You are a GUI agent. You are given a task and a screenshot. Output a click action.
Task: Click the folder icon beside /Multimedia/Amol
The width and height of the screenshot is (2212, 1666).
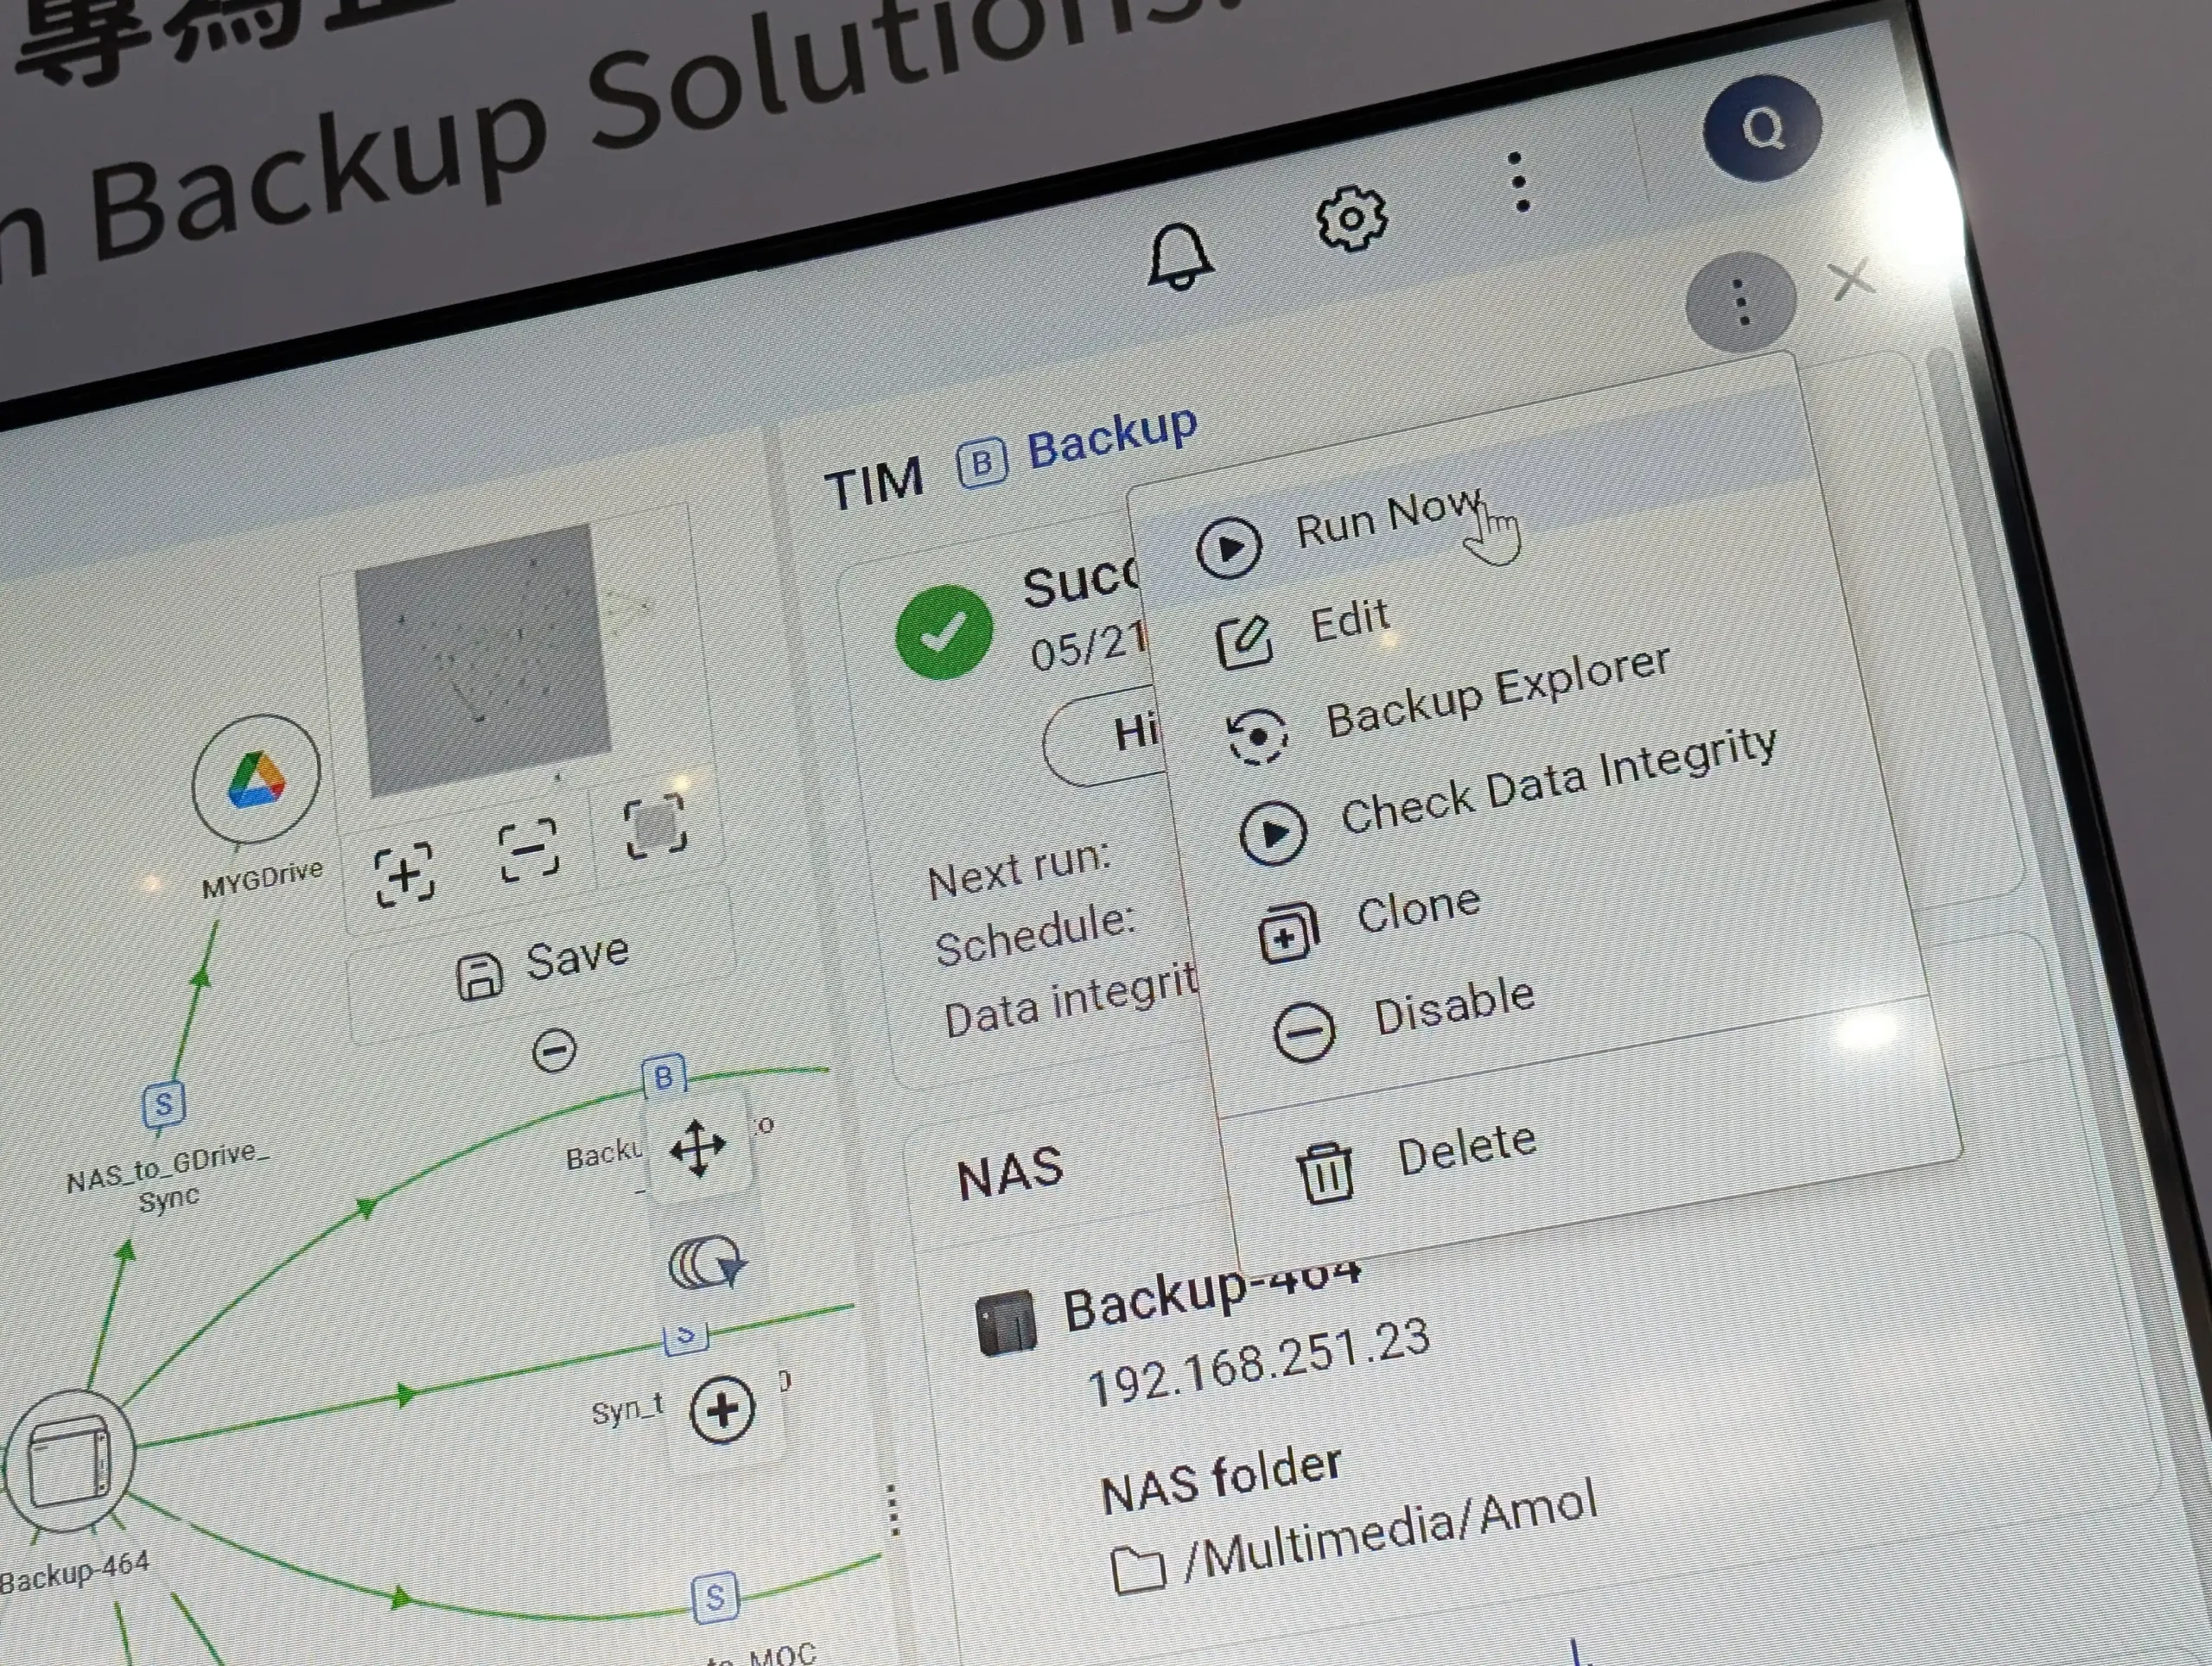click(1139, 1568)
